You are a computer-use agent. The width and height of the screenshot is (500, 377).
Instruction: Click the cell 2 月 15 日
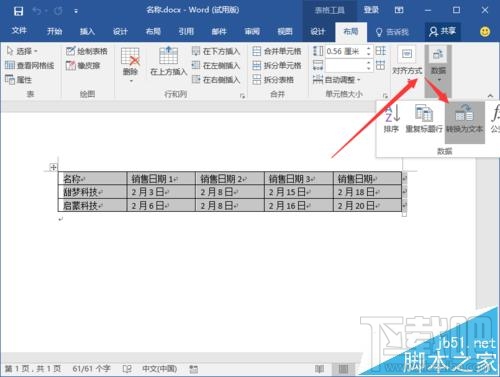pos(299,192)
